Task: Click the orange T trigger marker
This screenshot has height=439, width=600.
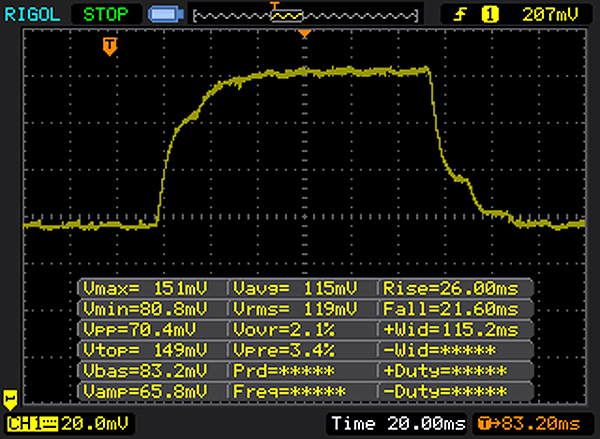Action: [109, 45]
